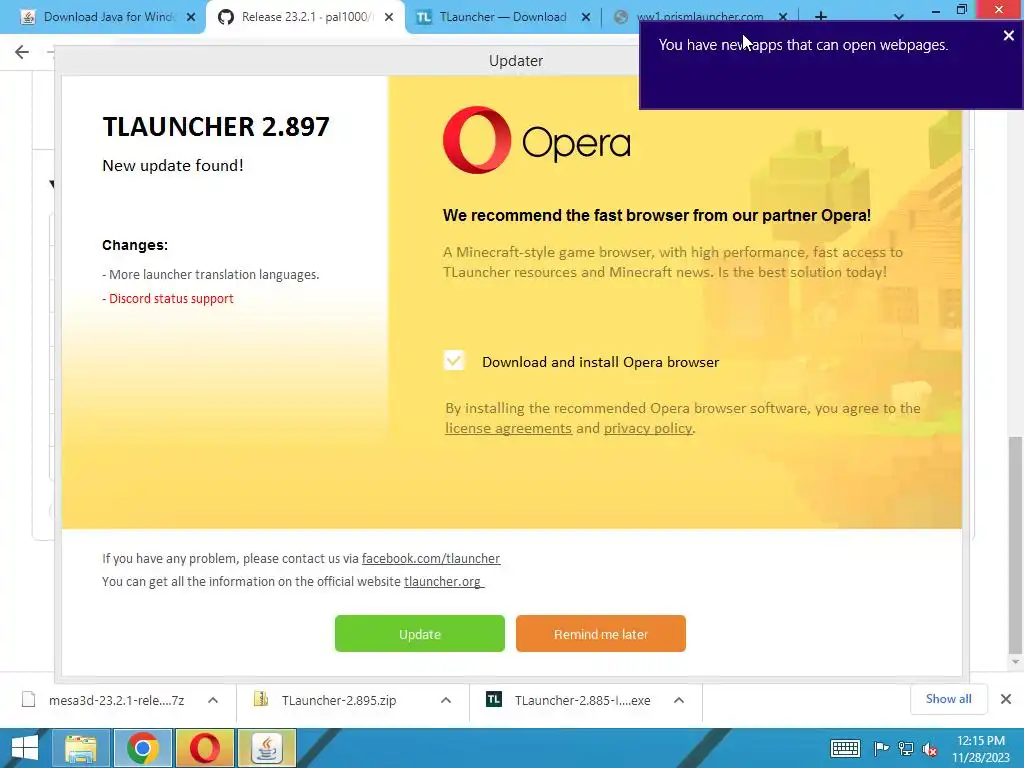Open the privacy policy link
Image resolution: width=1024 pixels, height=768 pixels.
[647, 428]
